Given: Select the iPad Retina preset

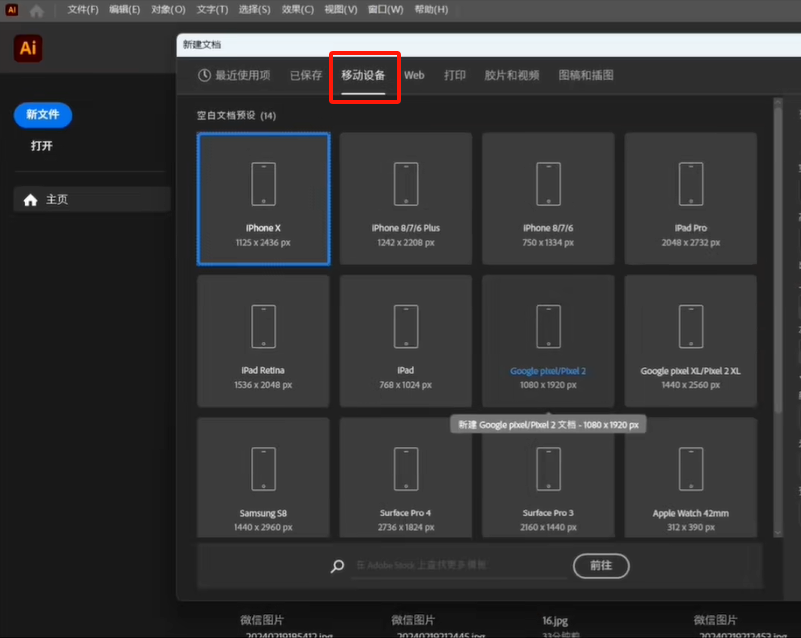Looking at the screenshot, I should click(x=264, y=341).
